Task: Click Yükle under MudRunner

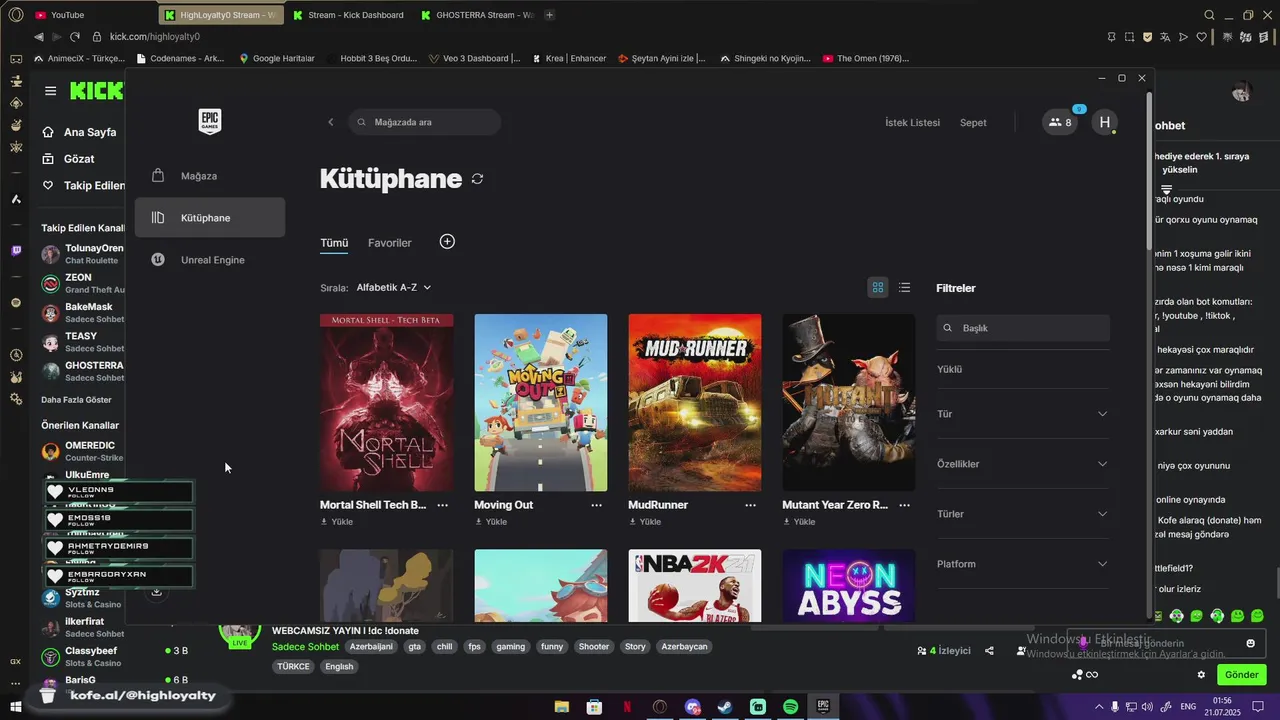Action: [645, 522]
